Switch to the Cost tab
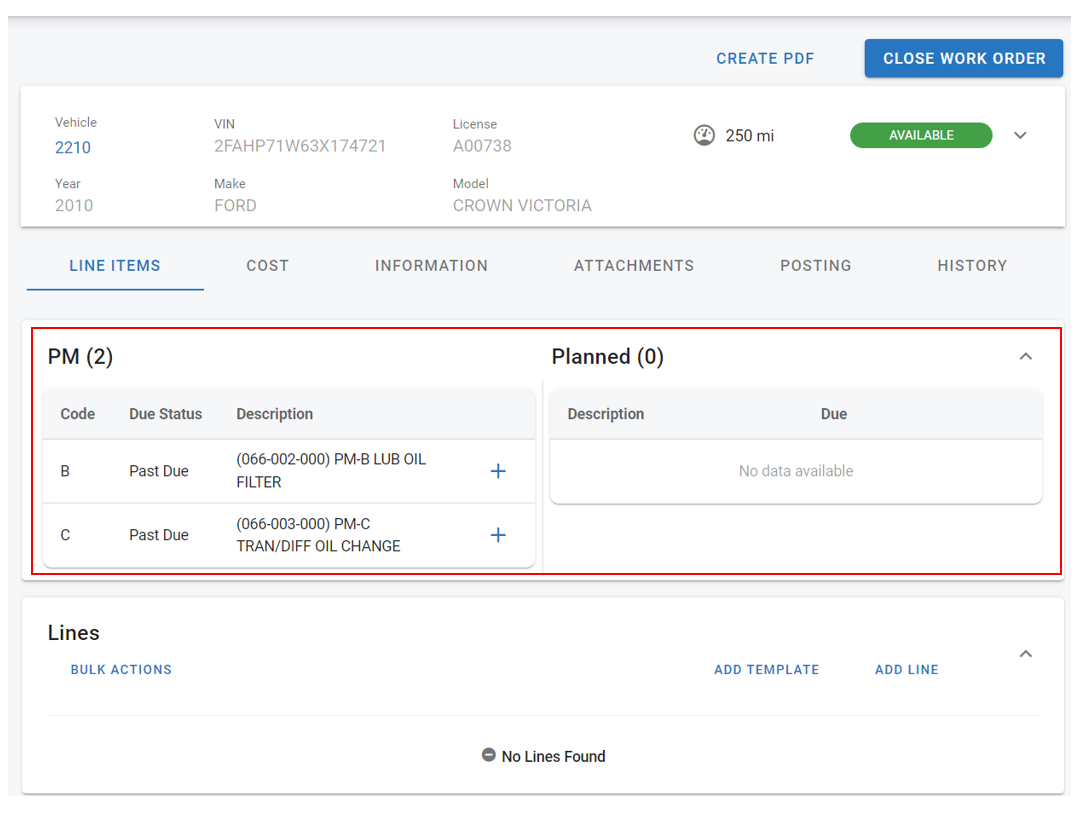 point(267,266)
